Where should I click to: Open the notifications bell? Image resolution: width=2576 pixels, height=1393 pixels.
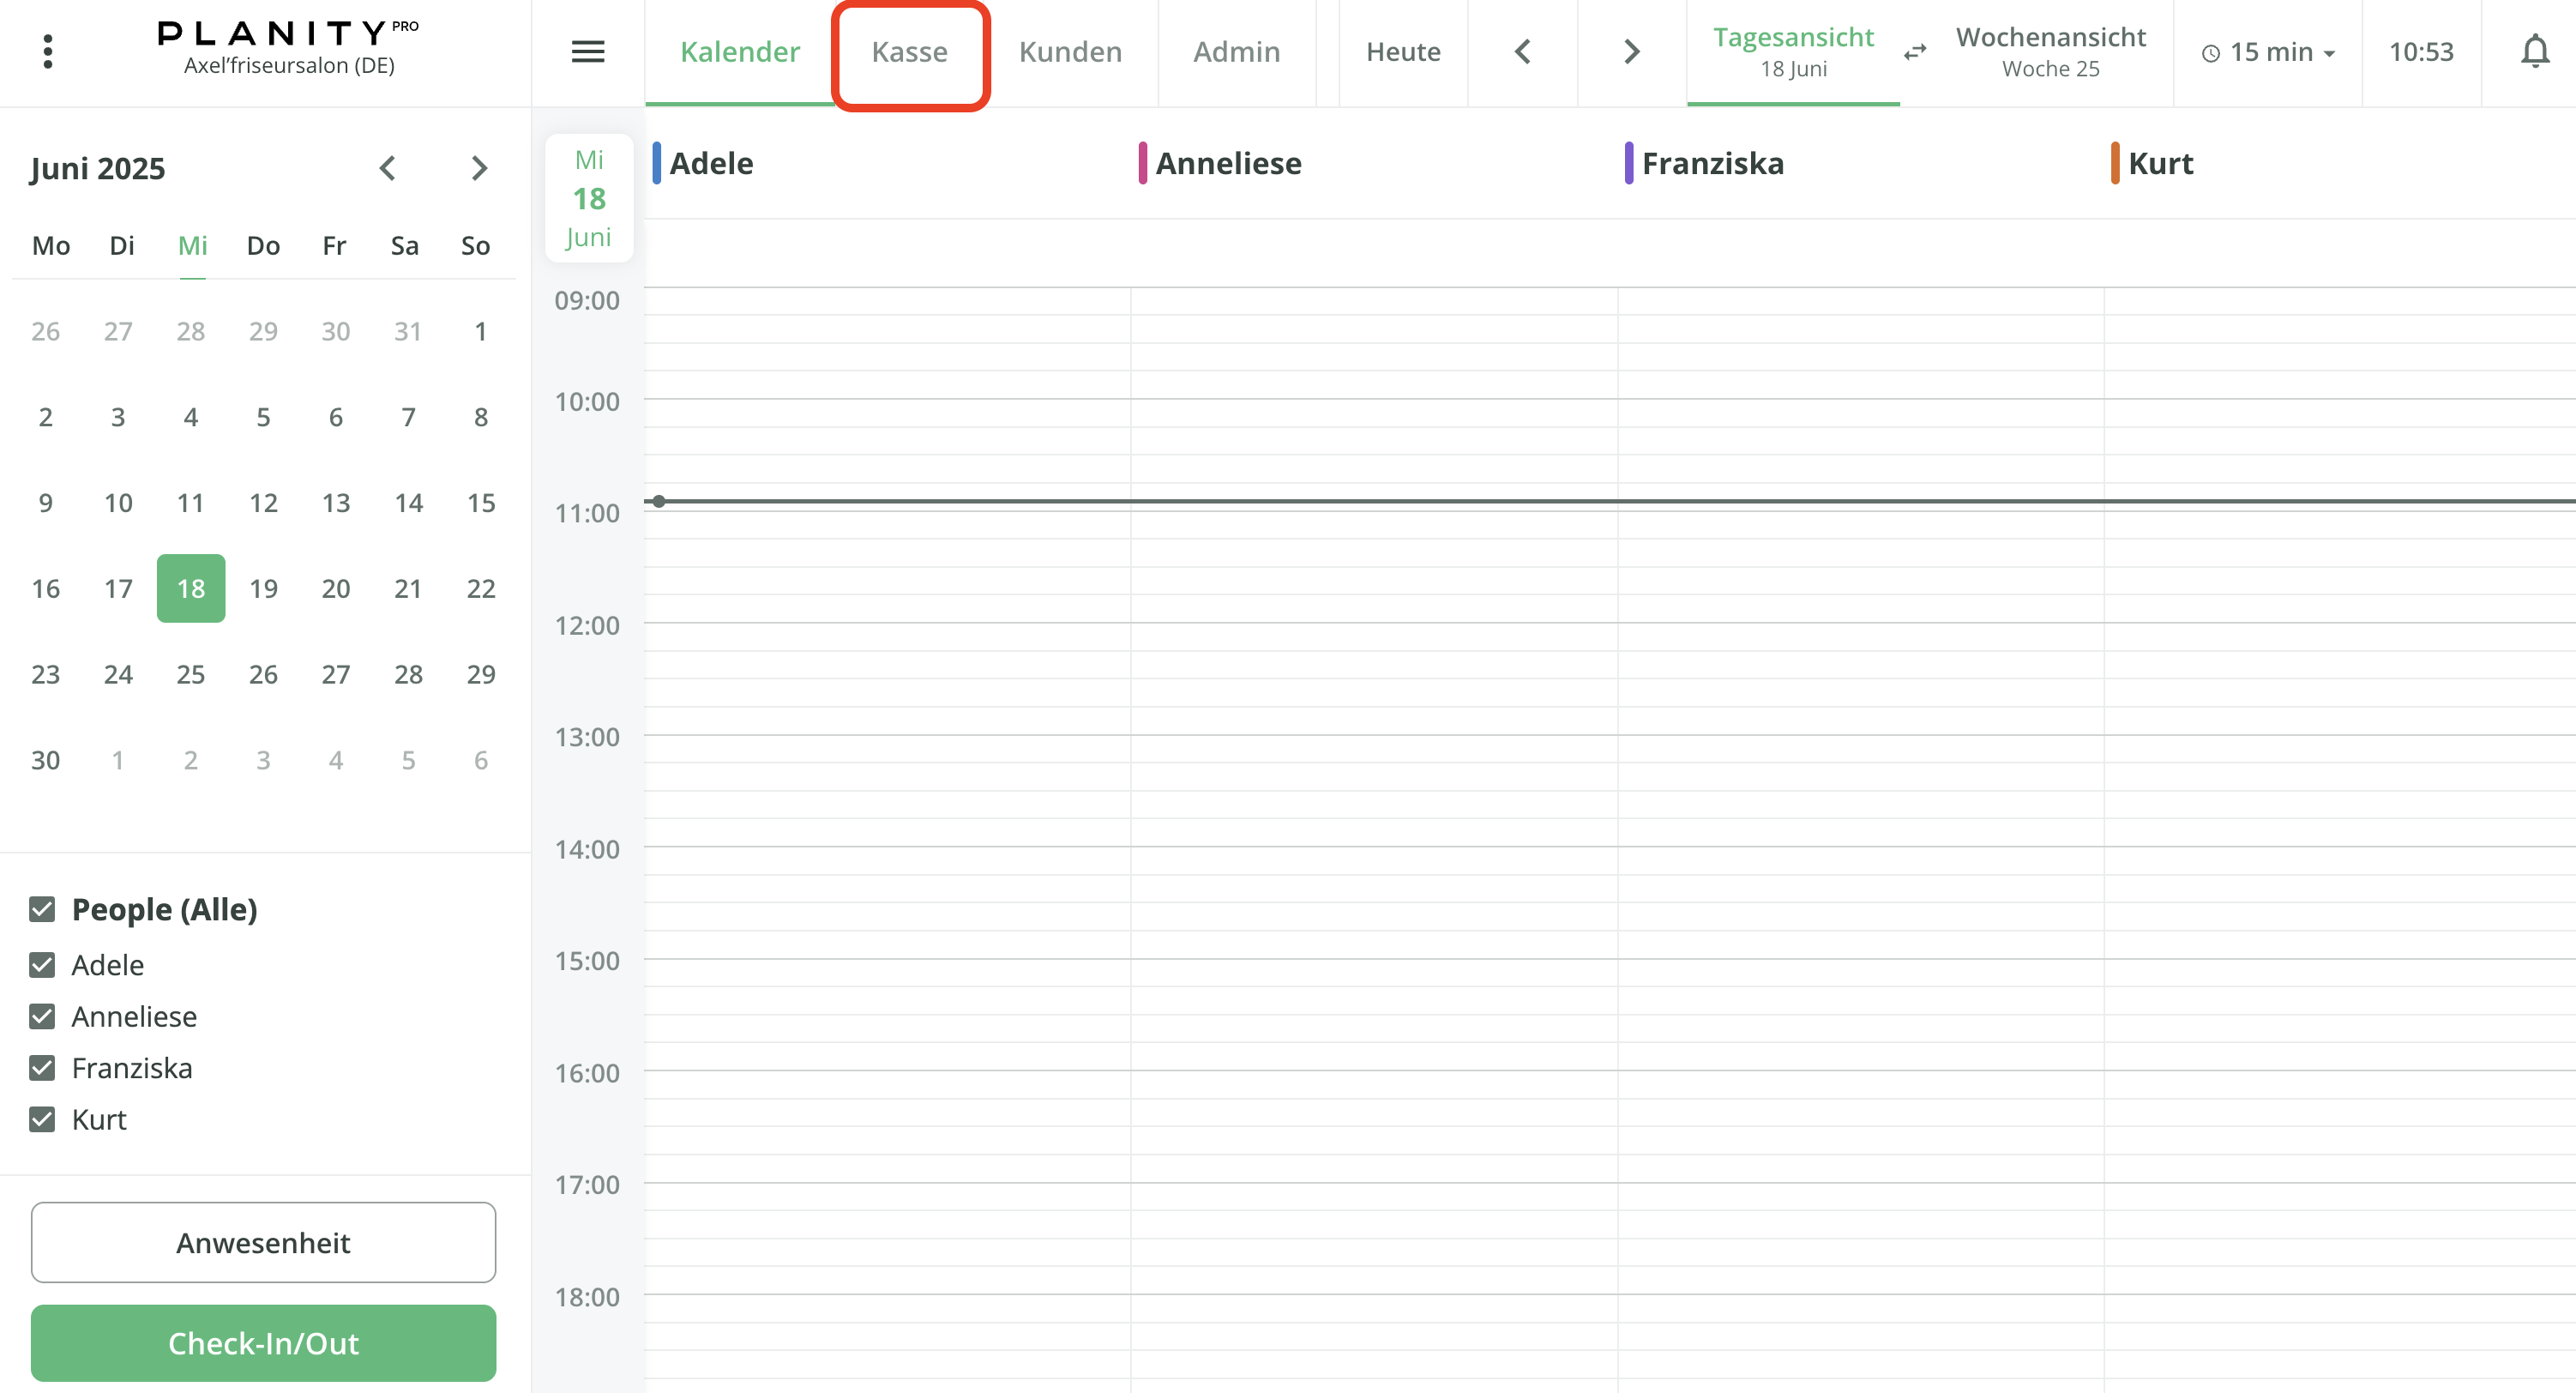pyautogui.click(x=2535, y=51)
